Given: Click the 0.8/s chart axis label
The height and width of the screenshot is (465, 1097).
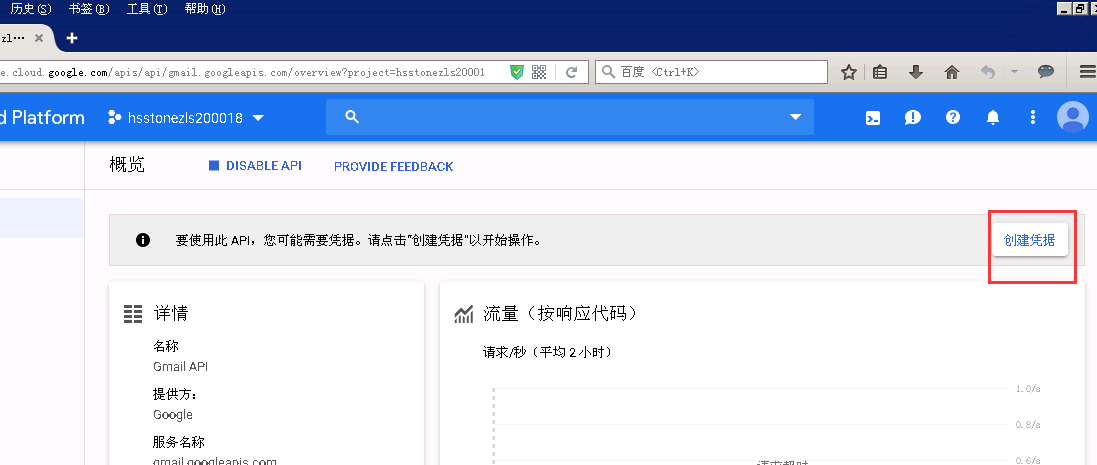Looking at the screenshot, I should pyautogui.click(x=1028, y=424).
